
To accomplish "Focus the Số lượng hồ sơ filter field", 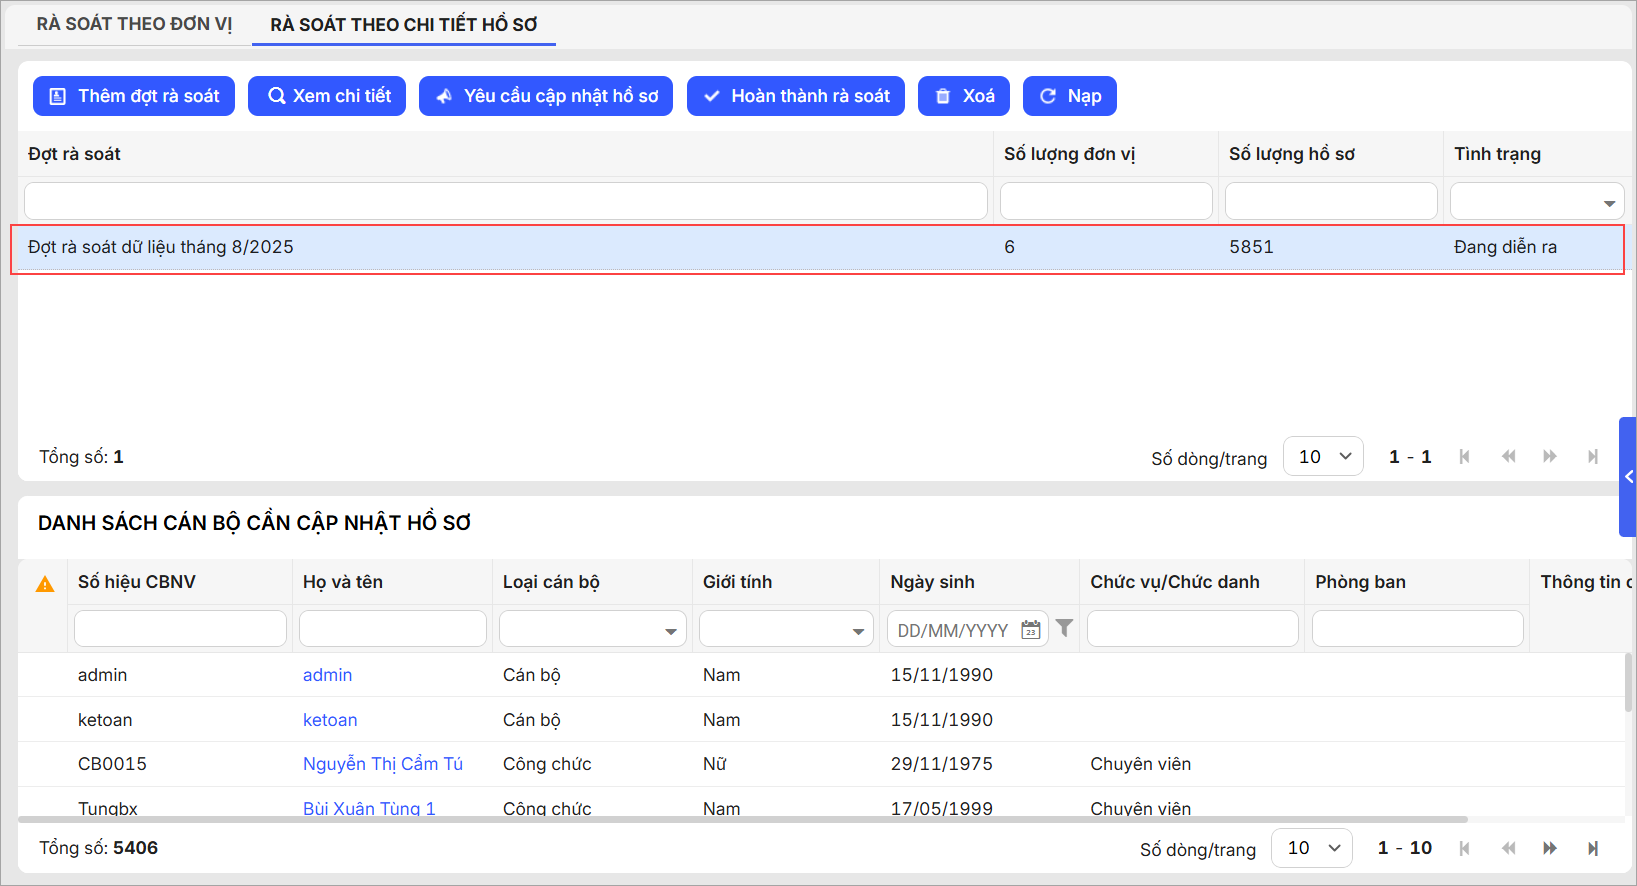I will click(1331, 201).
